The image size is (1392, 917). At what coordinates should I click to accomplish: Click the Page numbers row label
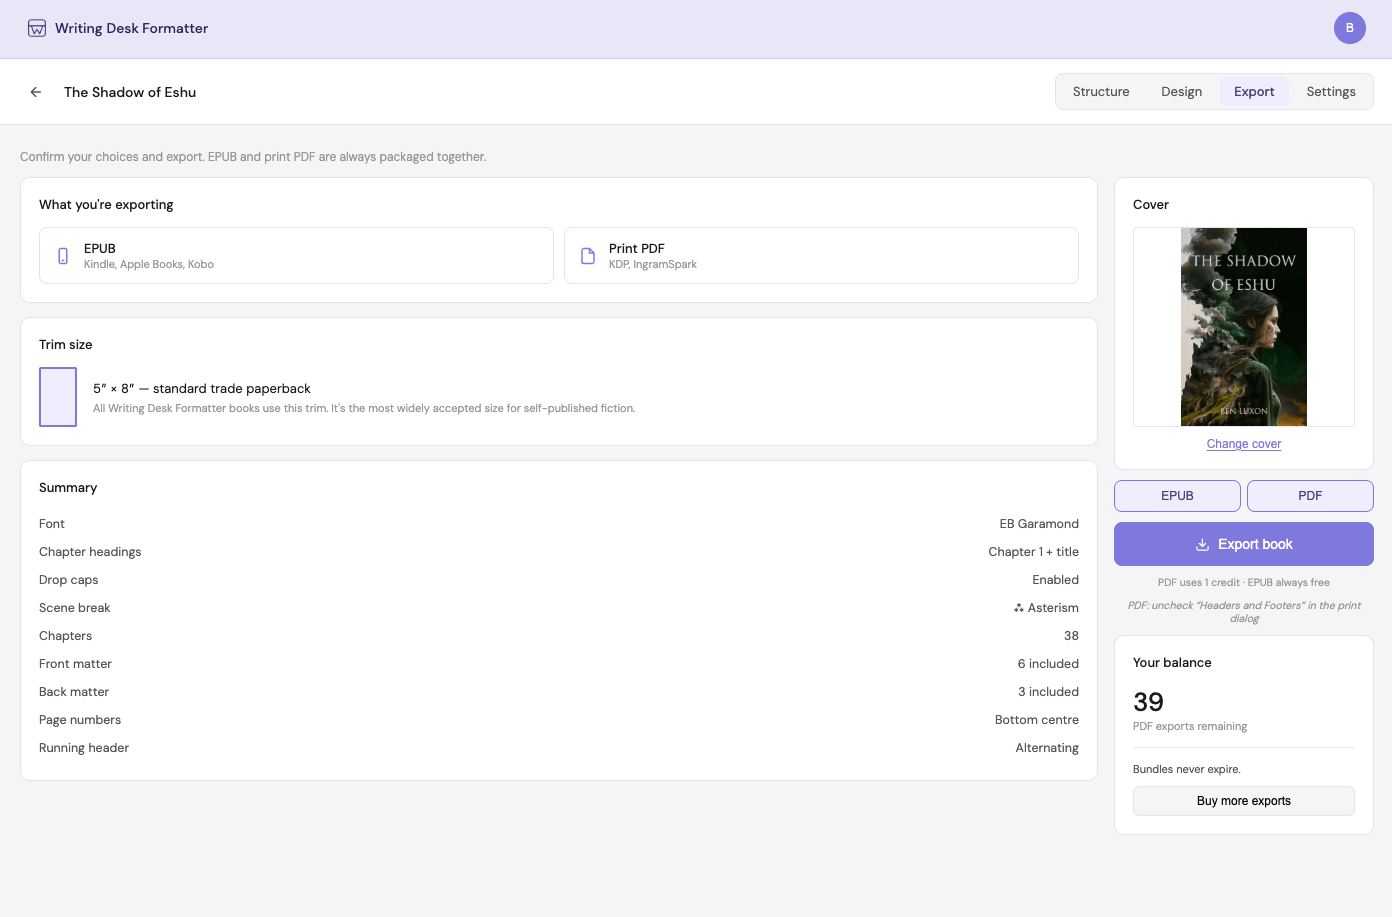click(x=80, y=720)
